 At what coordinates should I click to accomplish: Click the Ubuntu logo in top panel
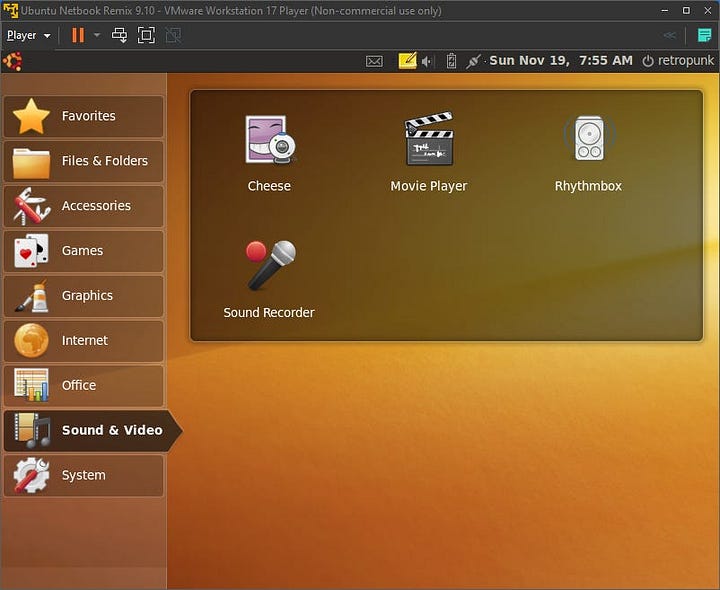(12, 61)
